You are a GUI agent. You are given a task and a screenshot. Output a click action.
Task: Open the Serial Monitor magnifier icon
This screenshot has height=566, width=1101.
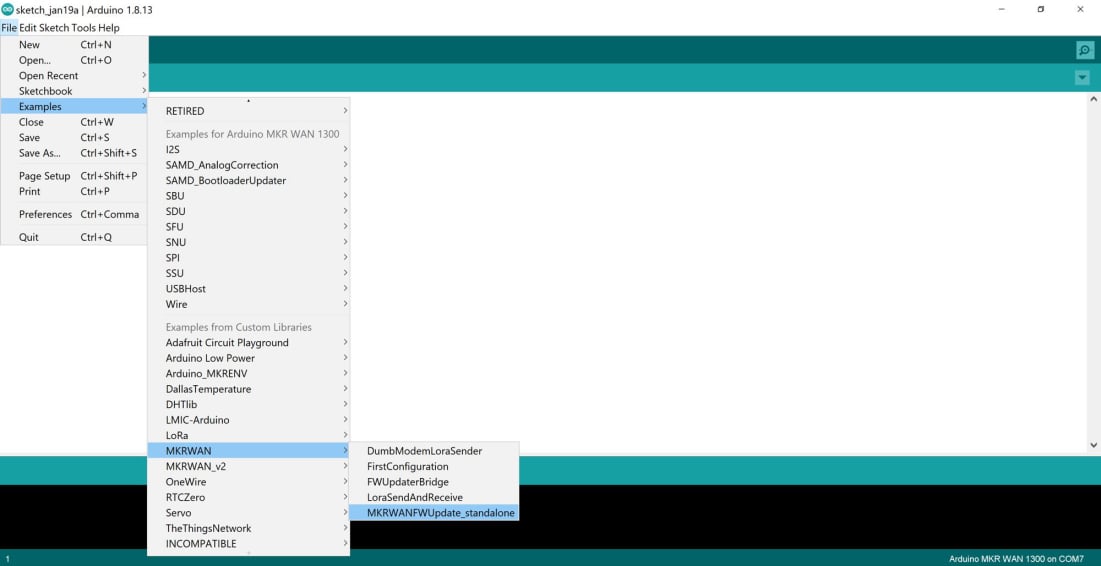tap(1084, 50)
